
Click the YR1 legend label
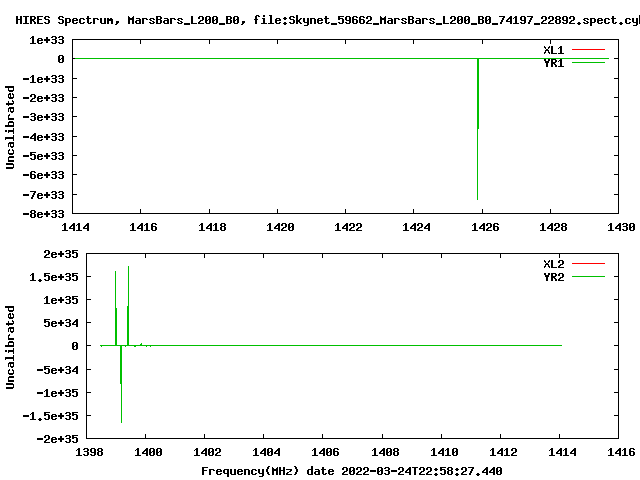coord(553,63)
